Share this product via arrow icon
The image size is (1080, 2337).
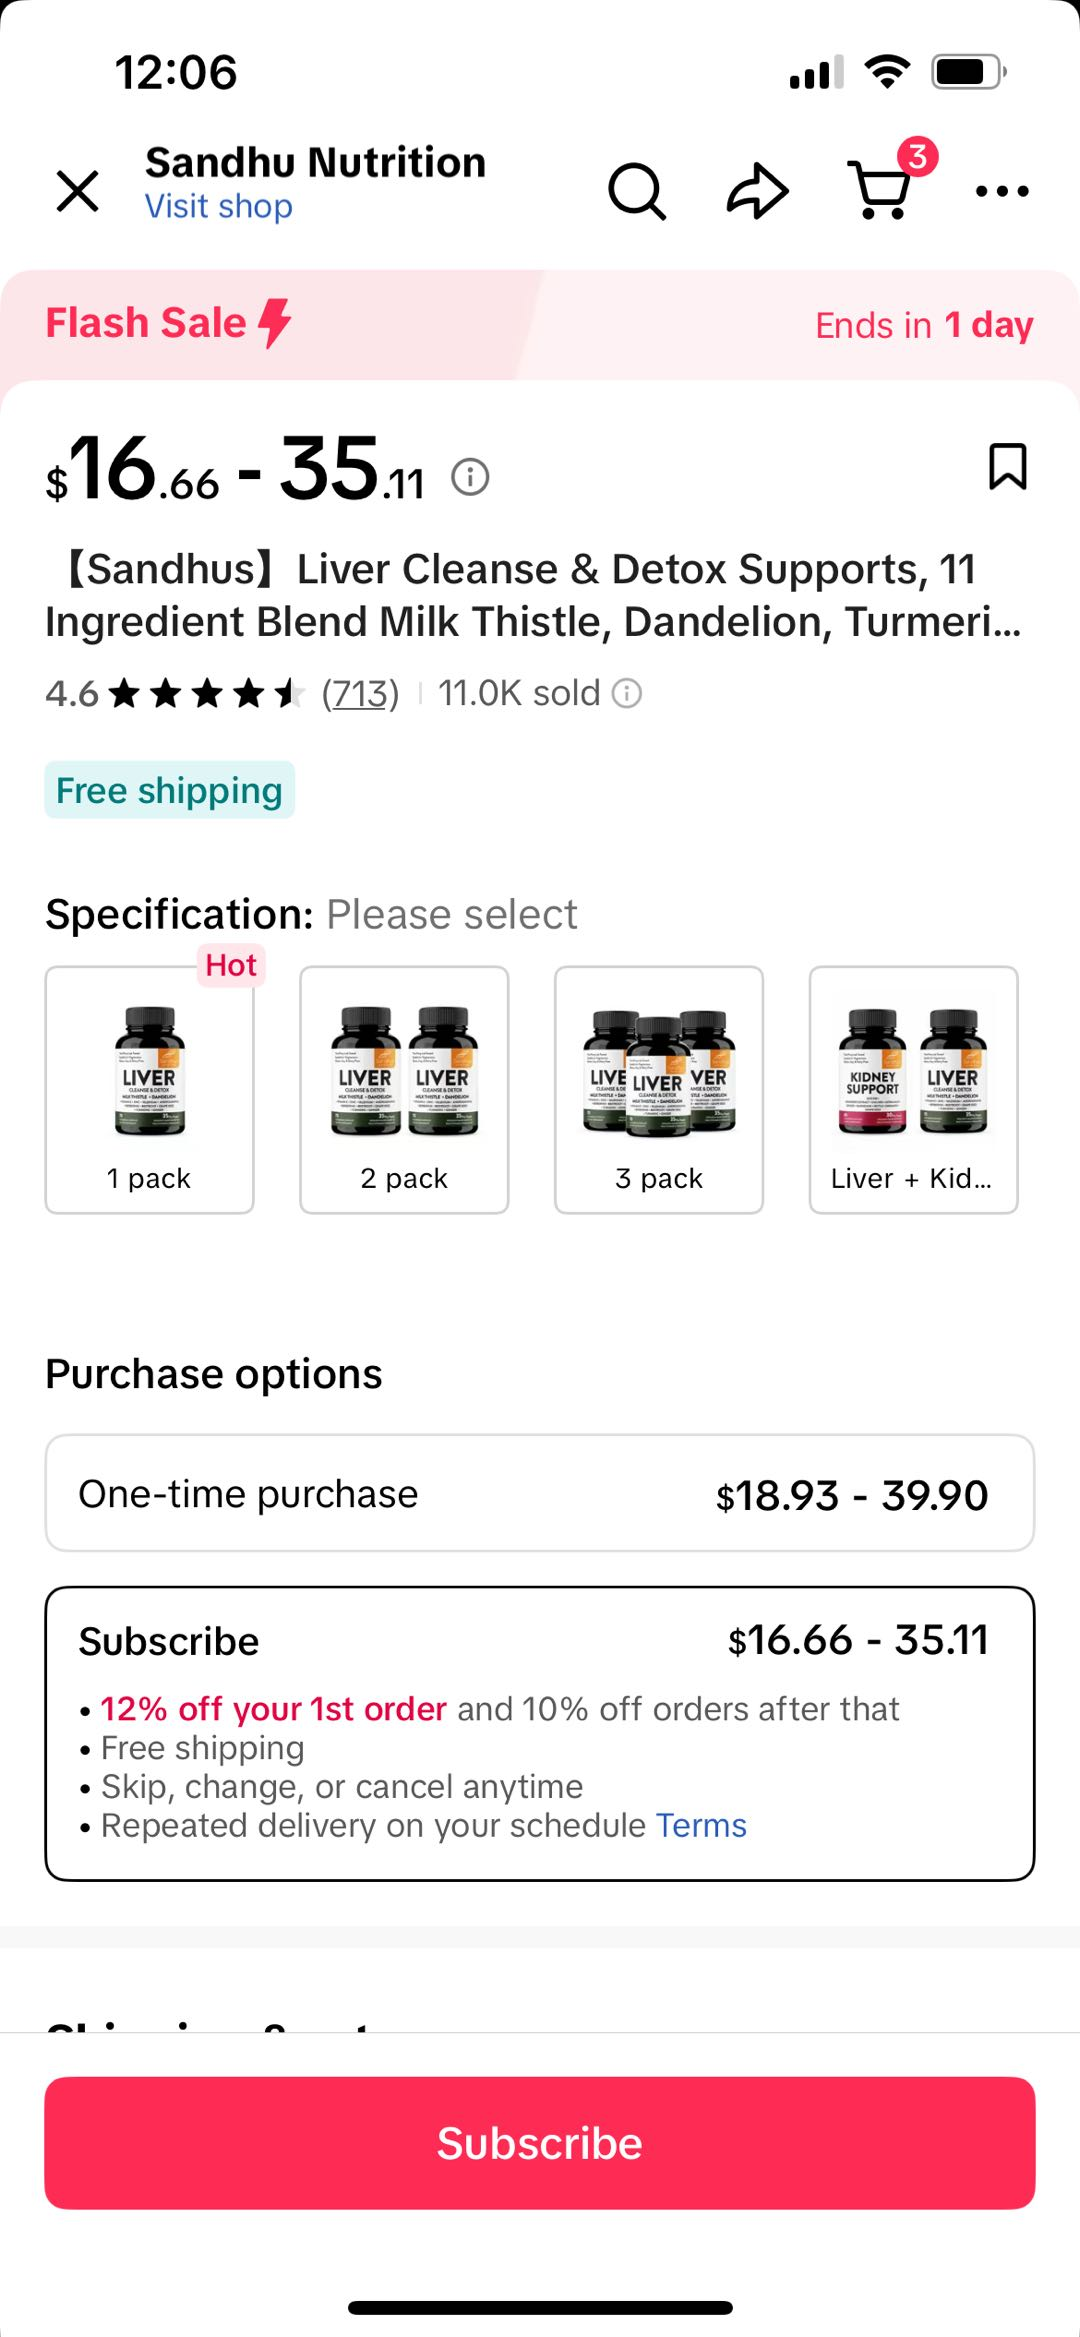(x=757, y=190)
